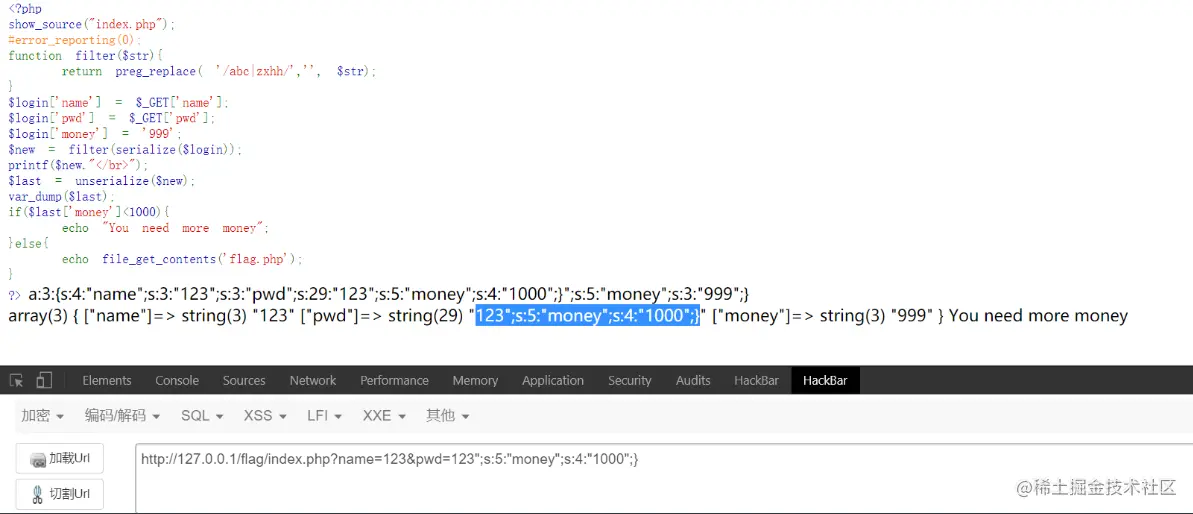The image size is (1193, 514).
Task: Open the Audits tab
Action: 692,380
